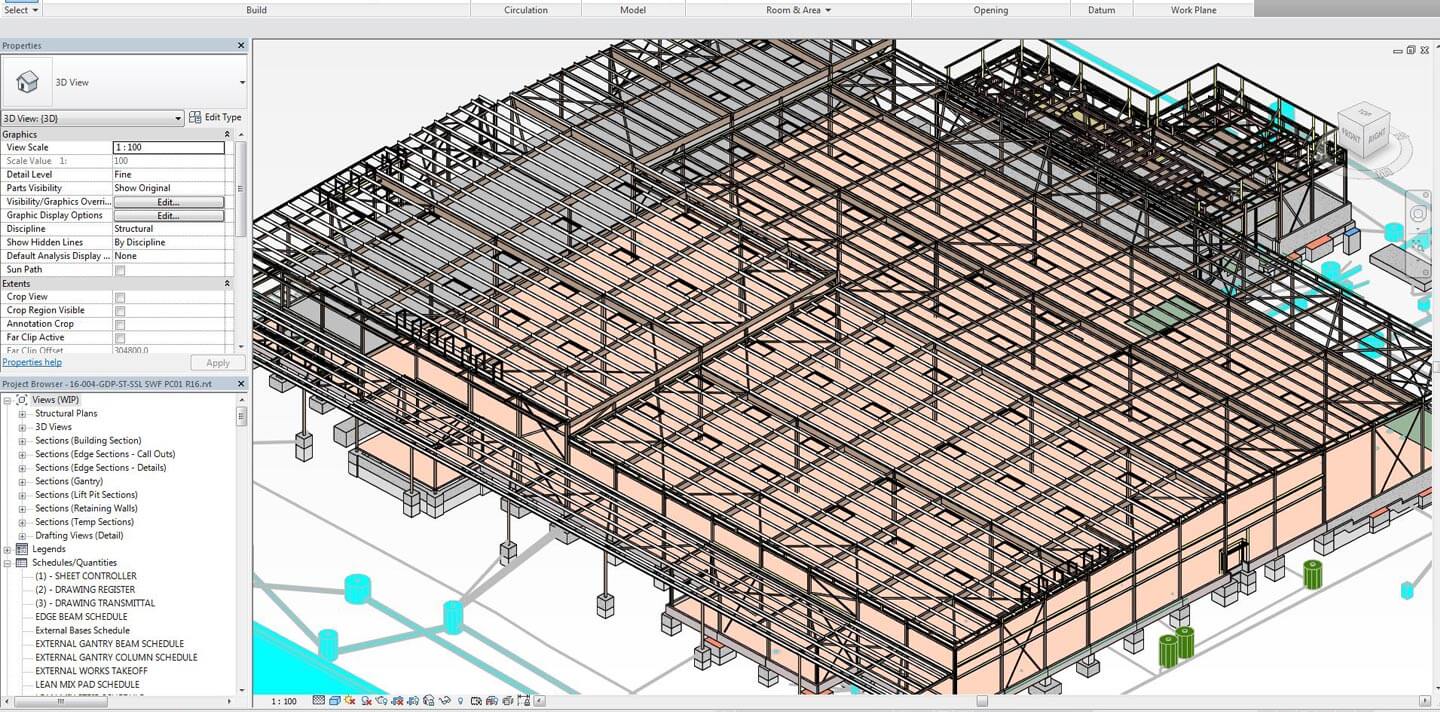Select (2) - DRAWING REGISTER schedule
This screenshot has width=1440, height=712.
[x=85, y=590]
